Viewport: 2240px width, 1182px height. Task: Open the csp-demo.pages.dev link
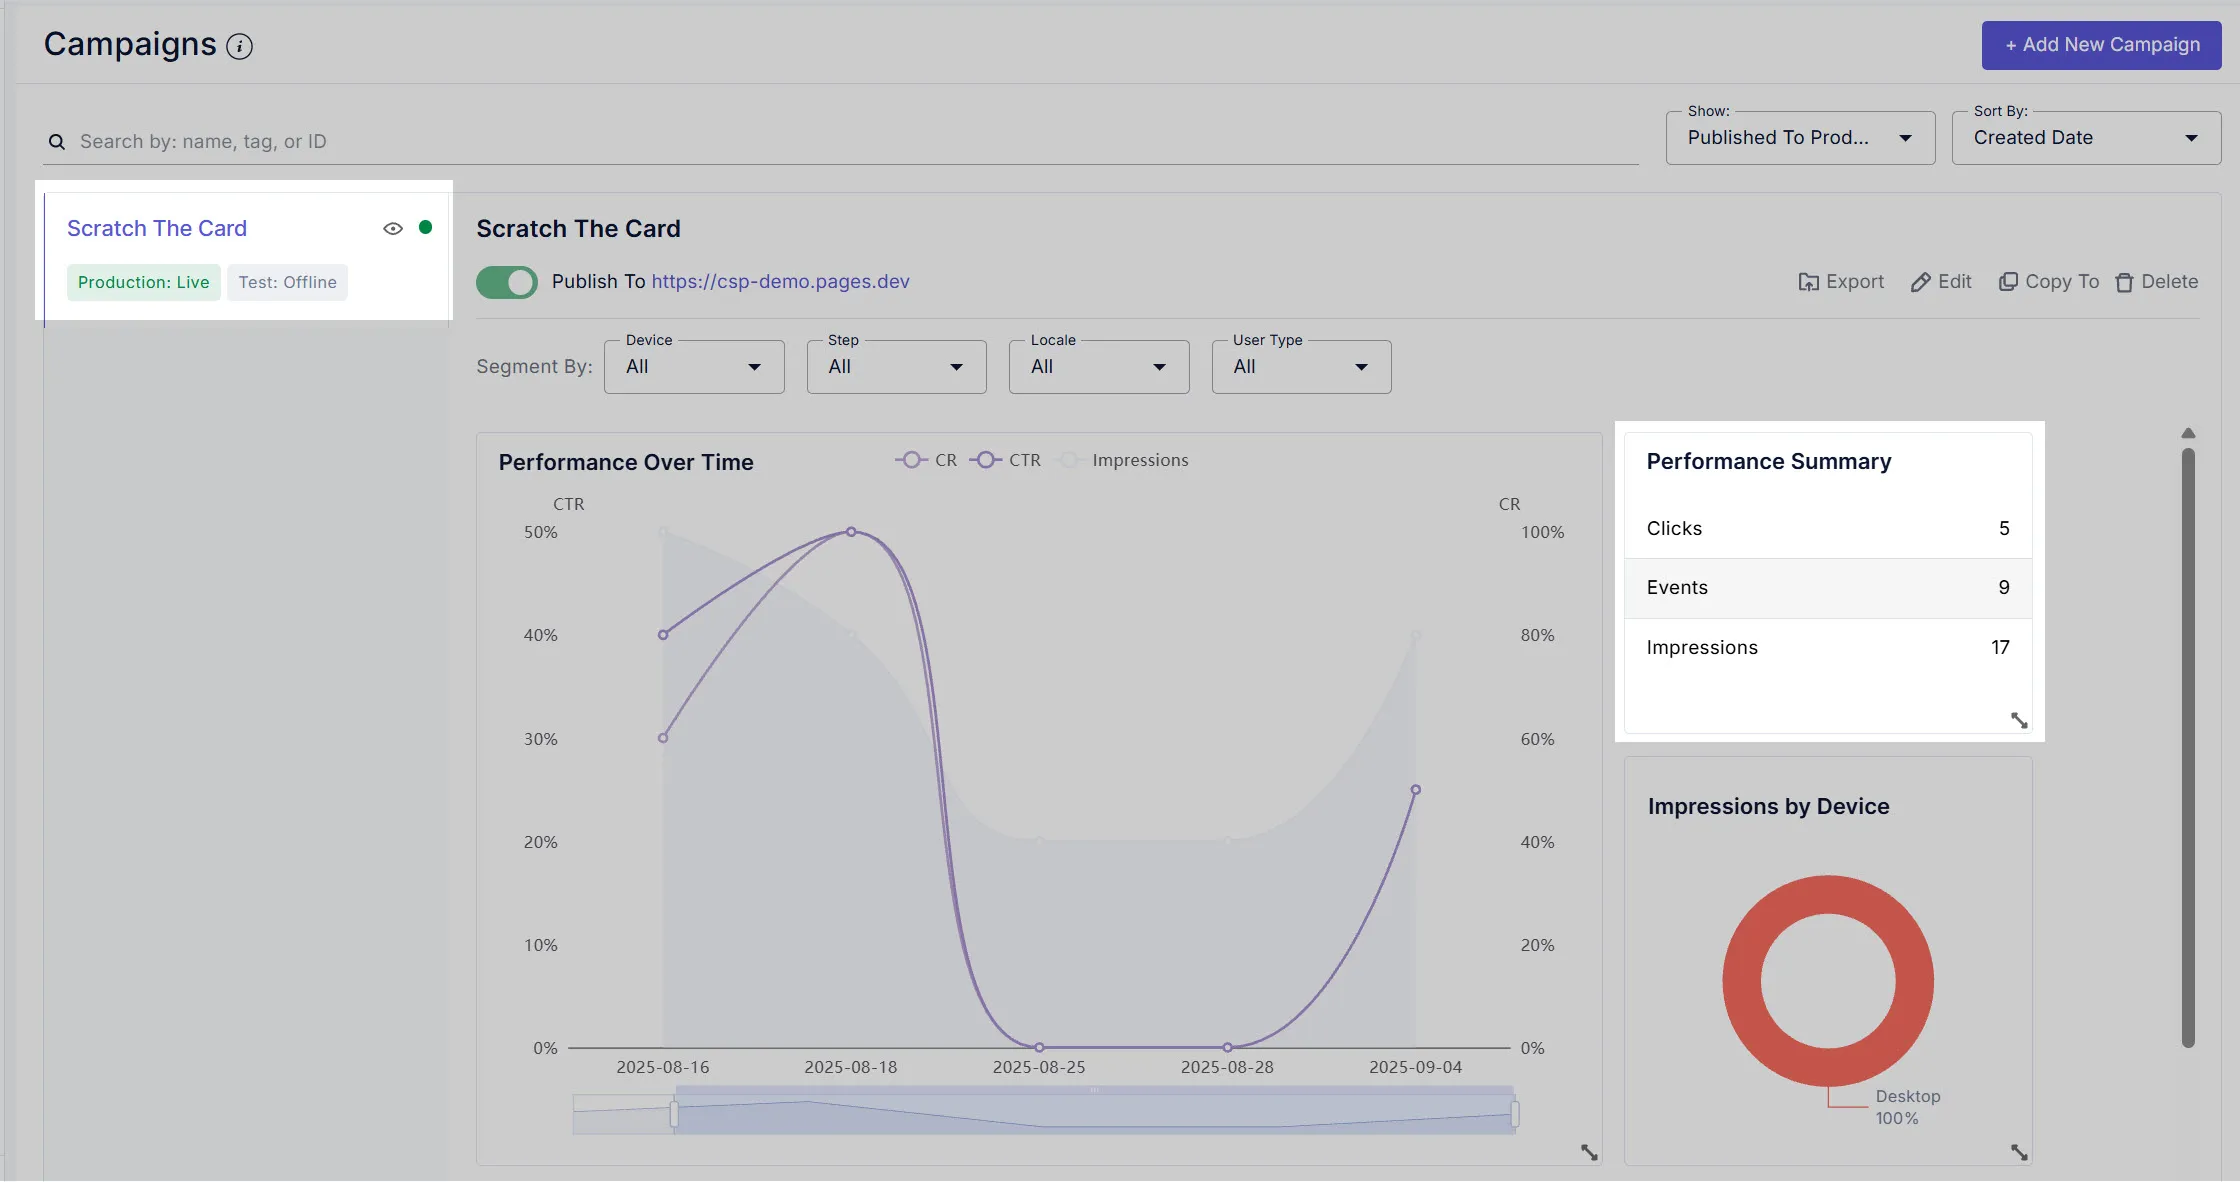coord(780,281)
